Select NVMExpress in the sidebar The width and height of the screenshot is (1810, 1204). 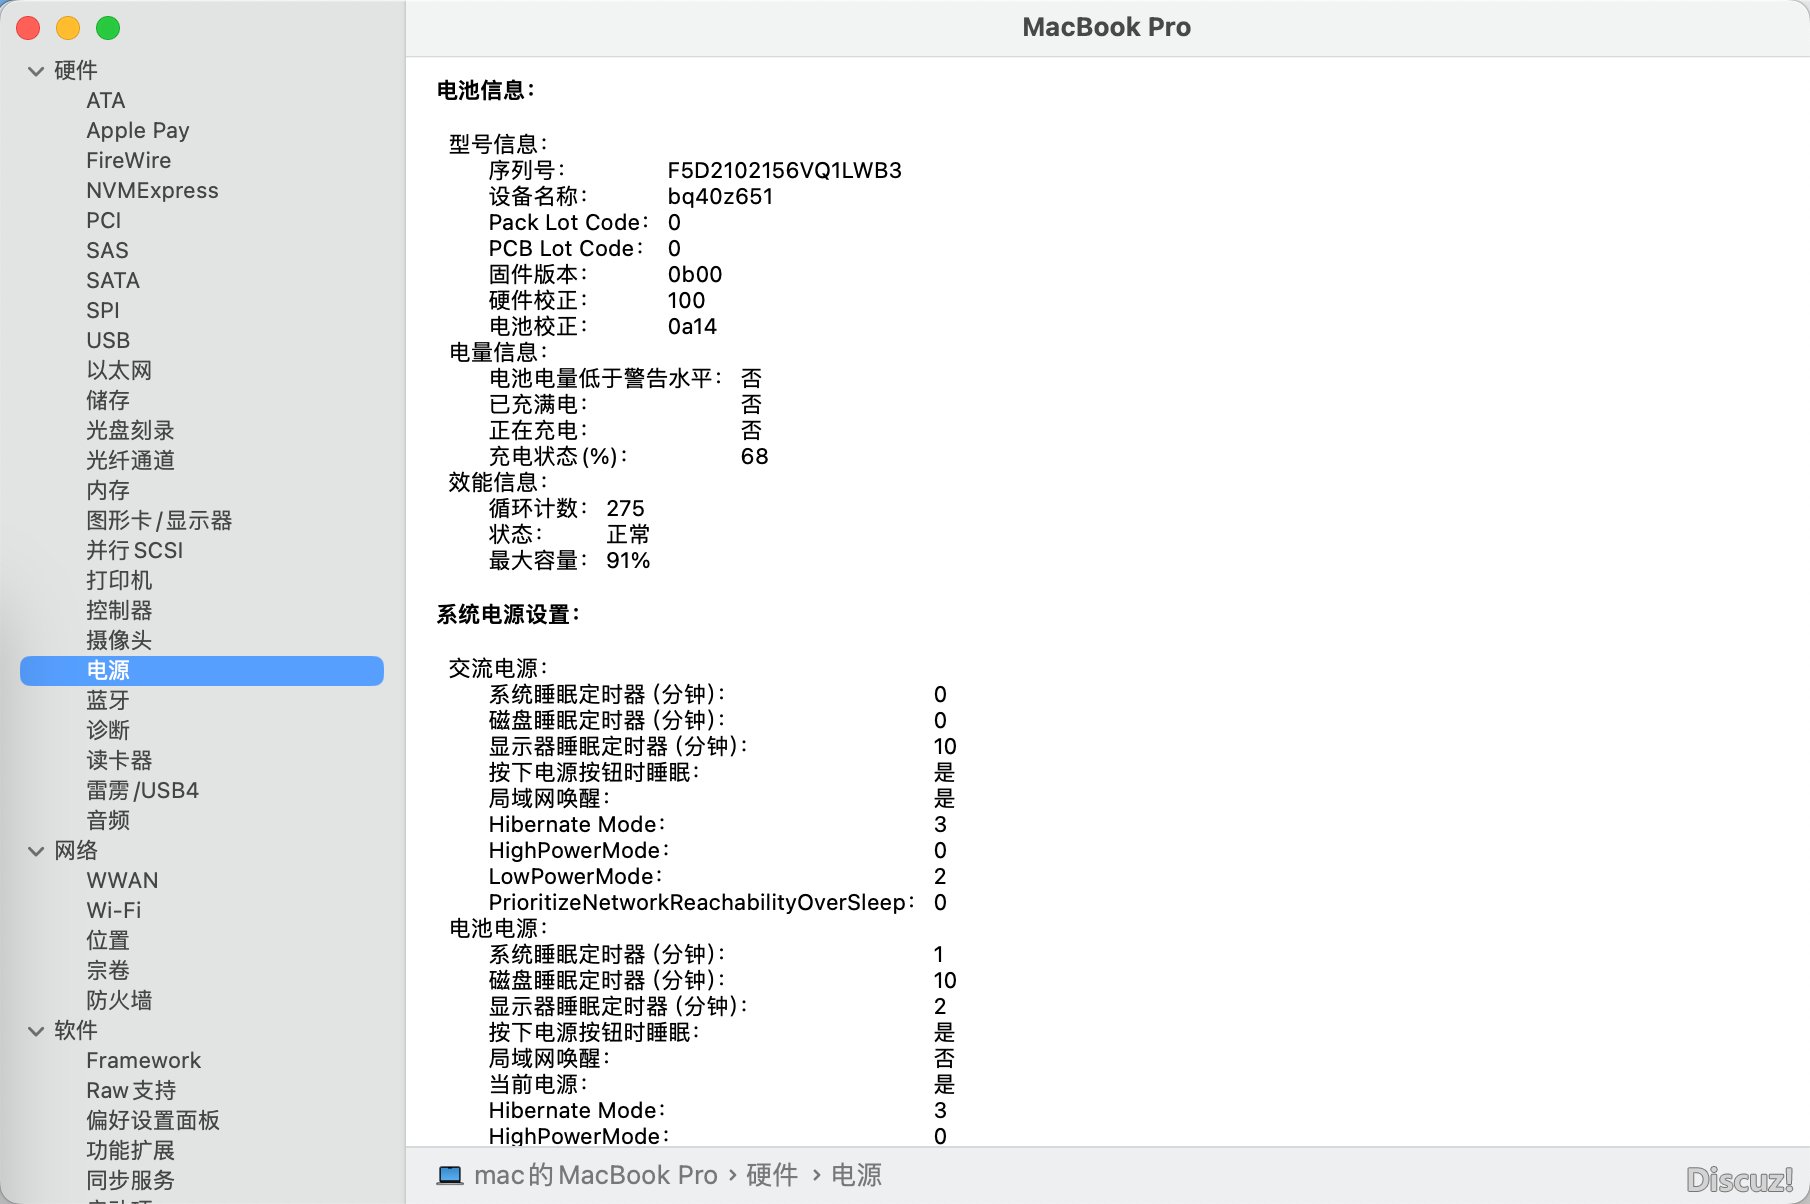152,191
